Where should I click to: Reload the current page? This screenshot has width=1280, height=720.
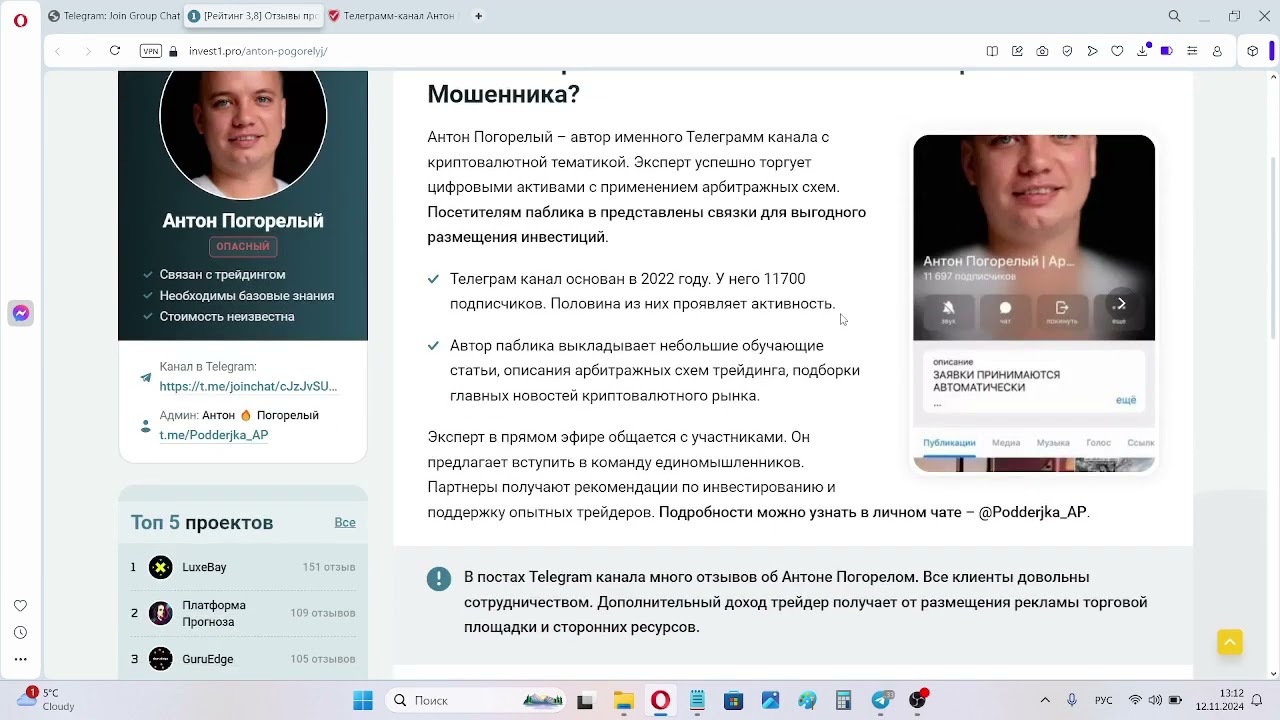pos(115,51)
